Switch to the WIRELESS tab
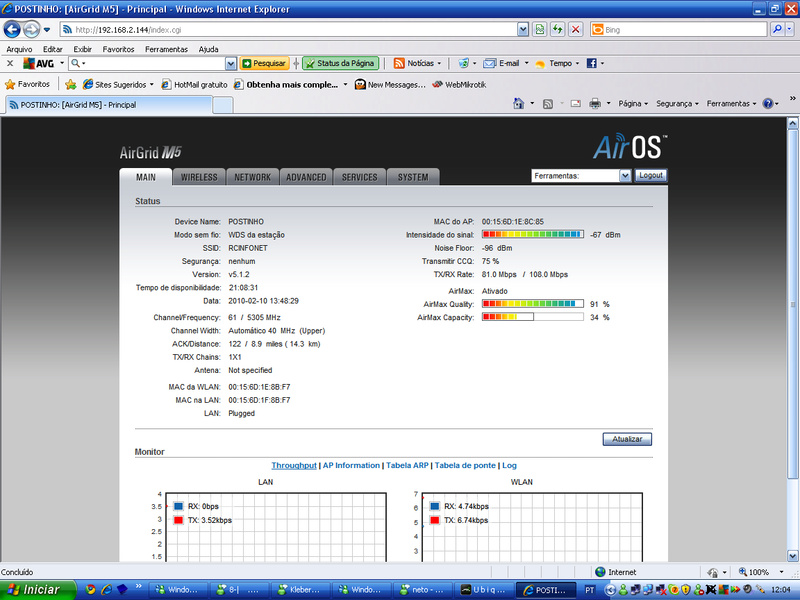 199,177
